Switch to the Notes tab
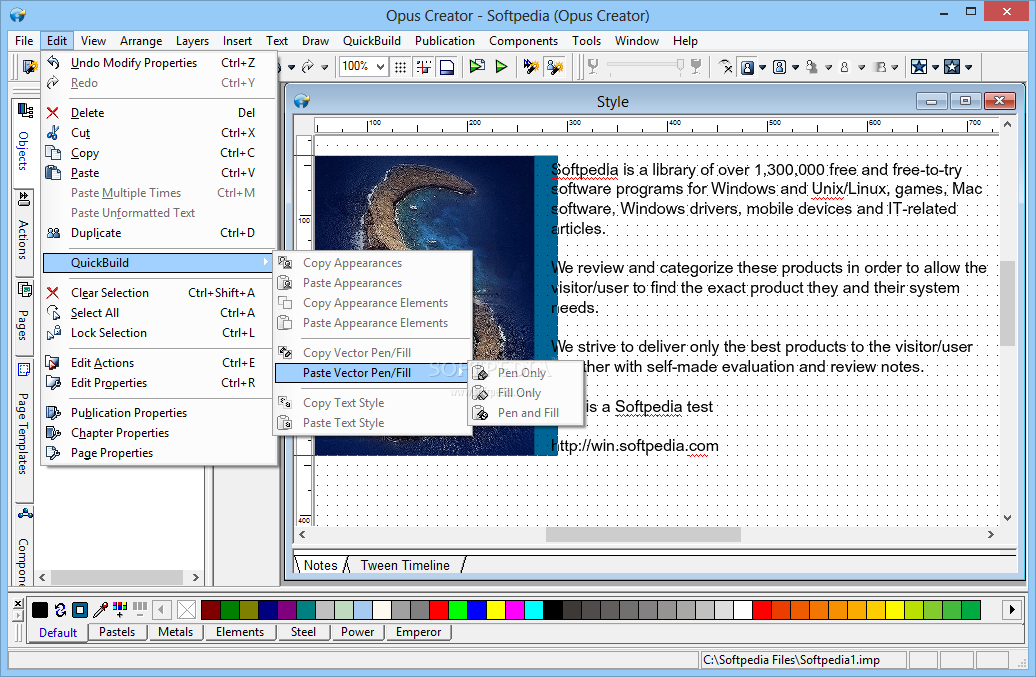1036x677 pixels. pyautogui.click(x=320, y=565)
